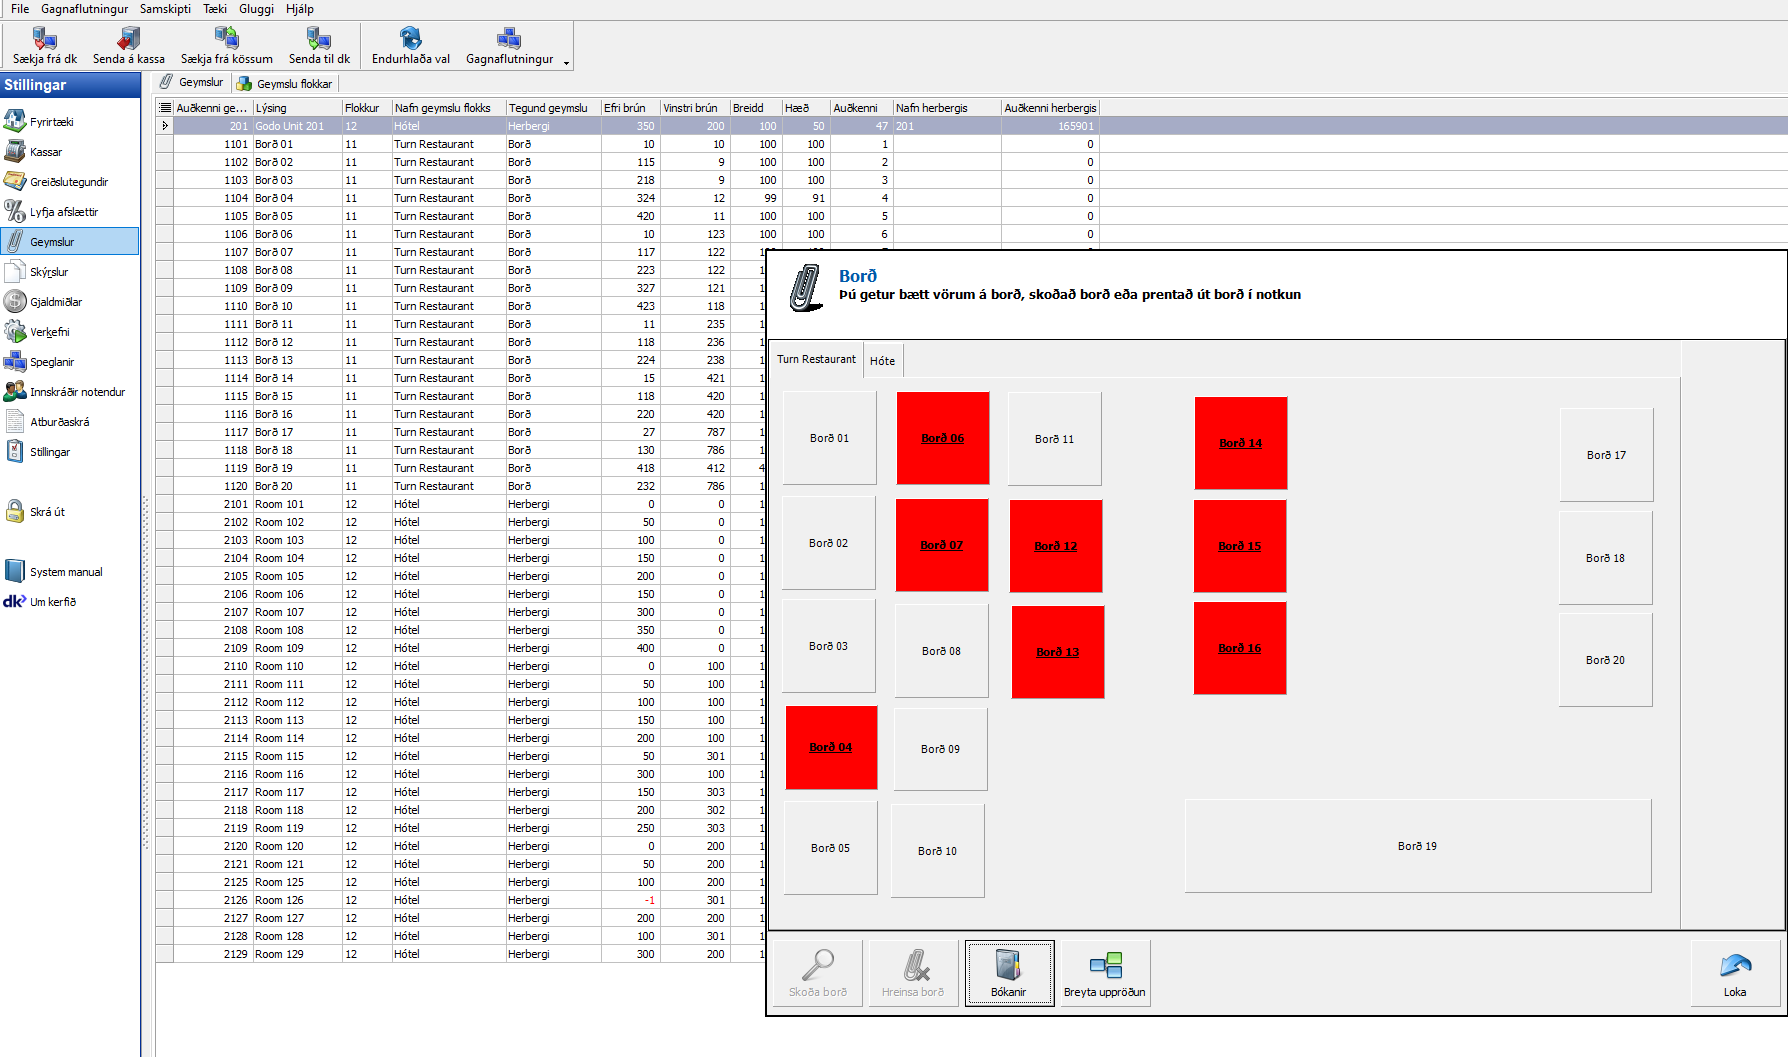1788x1057 pixels.
Task: Click the Endurhlaða val icon
Action: (x=410, y=40)
